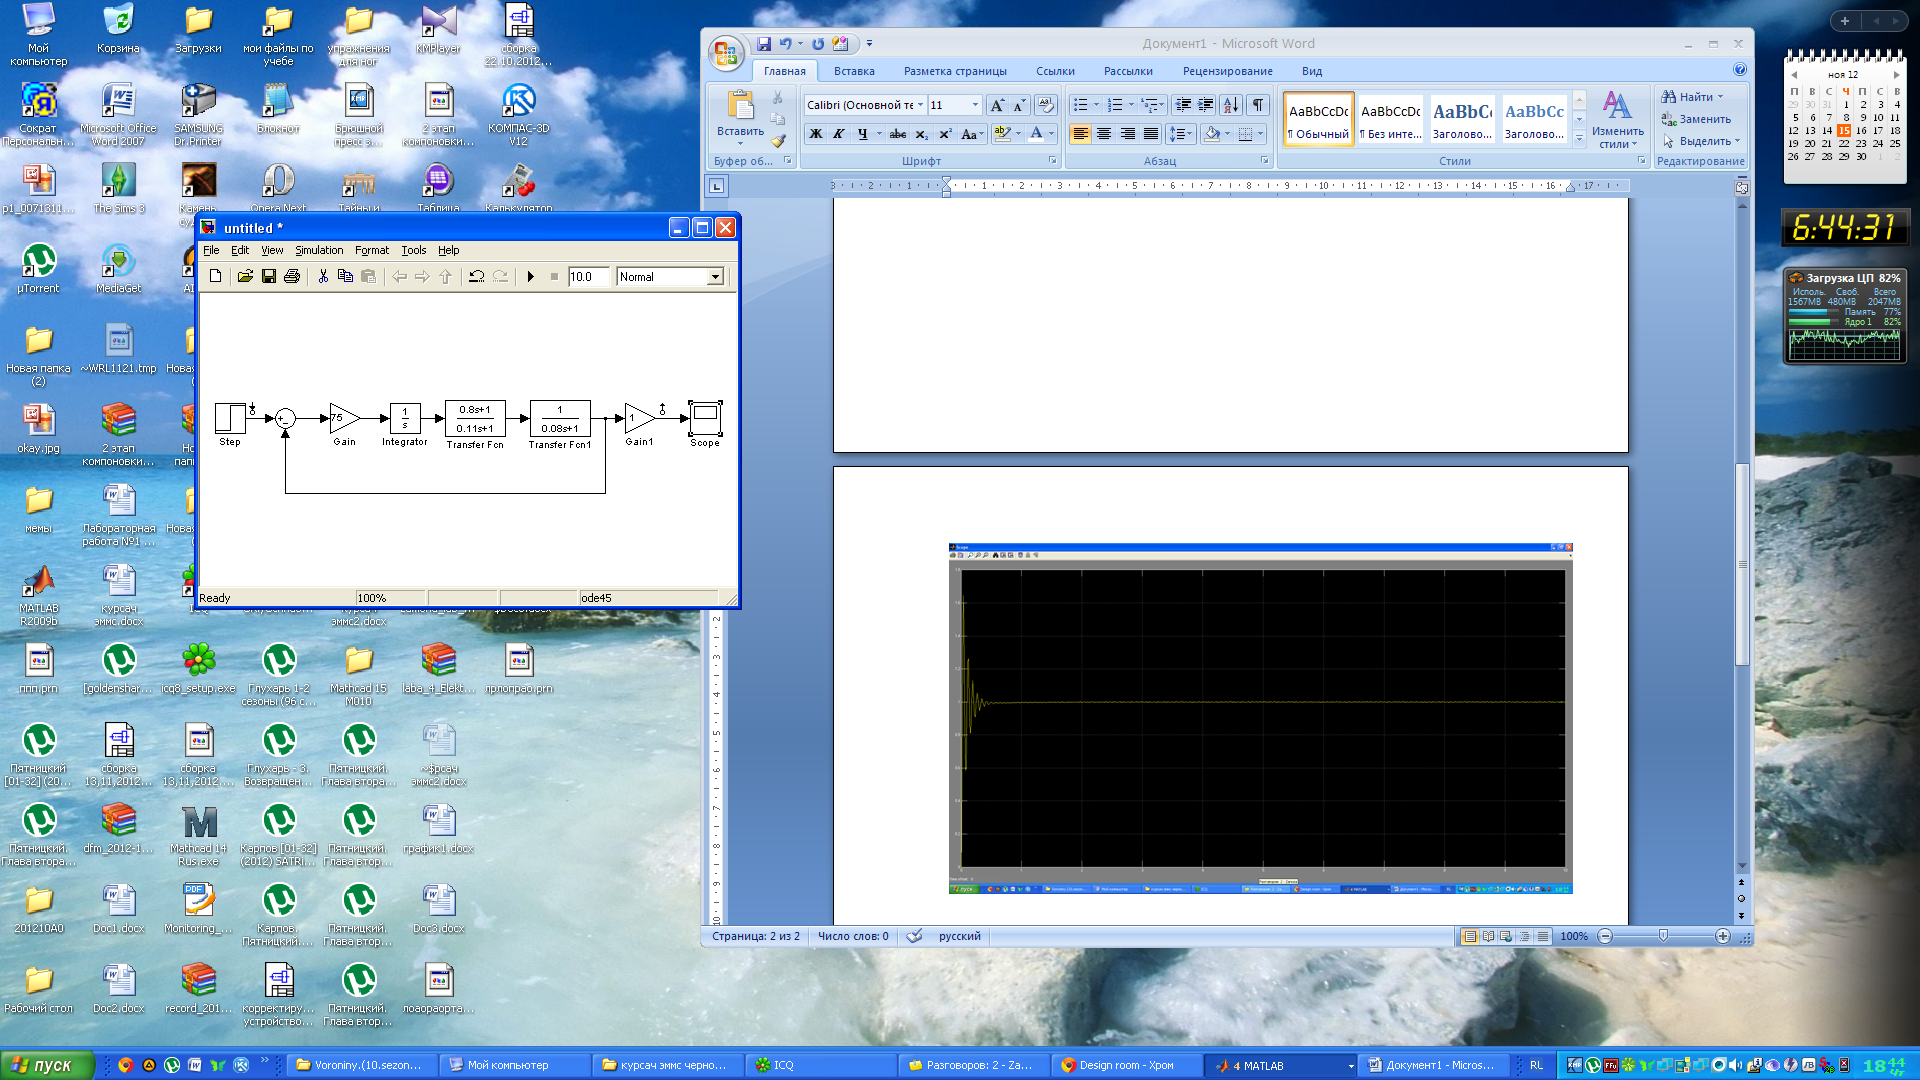Open the Изменить стили dropdown
Image resolution: width=1920 pixels, height=1080 pixels.
(1617, 120)
